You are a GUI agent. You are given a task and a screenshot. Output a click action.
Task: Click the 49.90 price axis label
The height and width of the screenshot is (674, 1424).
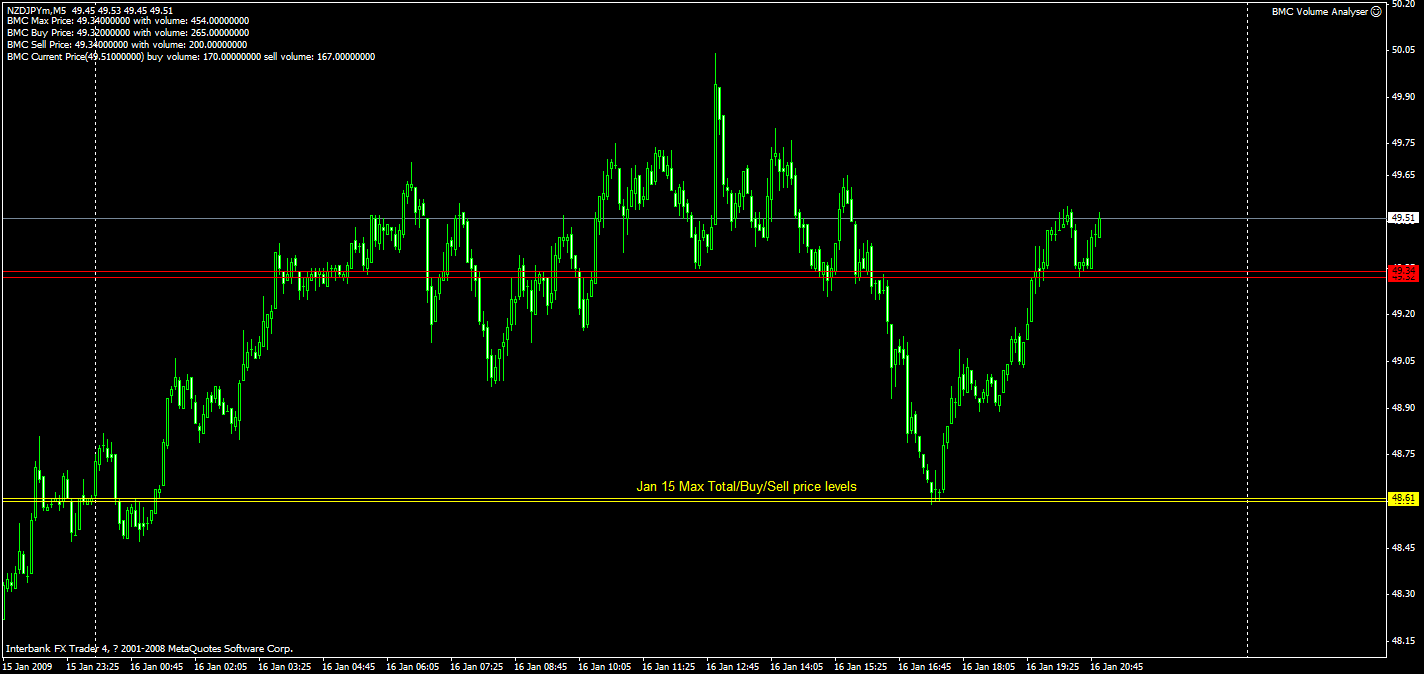(x=1402, y=97)
